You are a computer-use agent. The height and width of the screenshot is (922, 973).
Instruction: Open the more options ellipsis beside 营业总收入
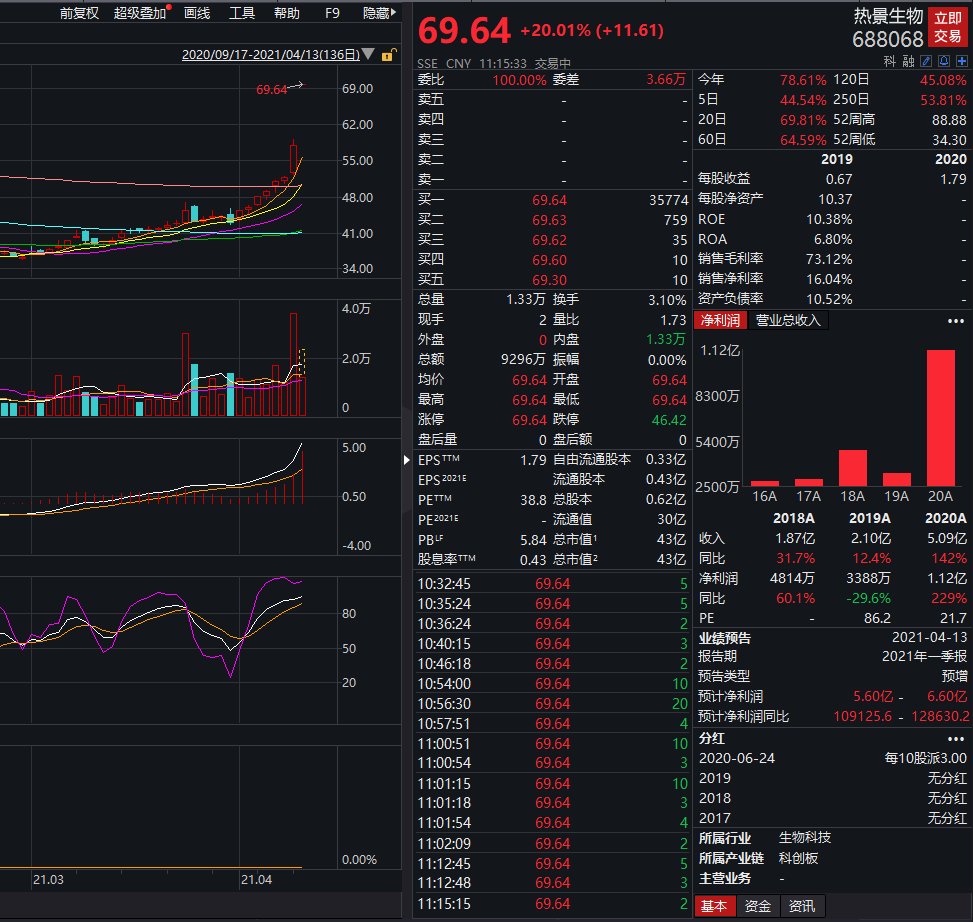click(956, 320)
